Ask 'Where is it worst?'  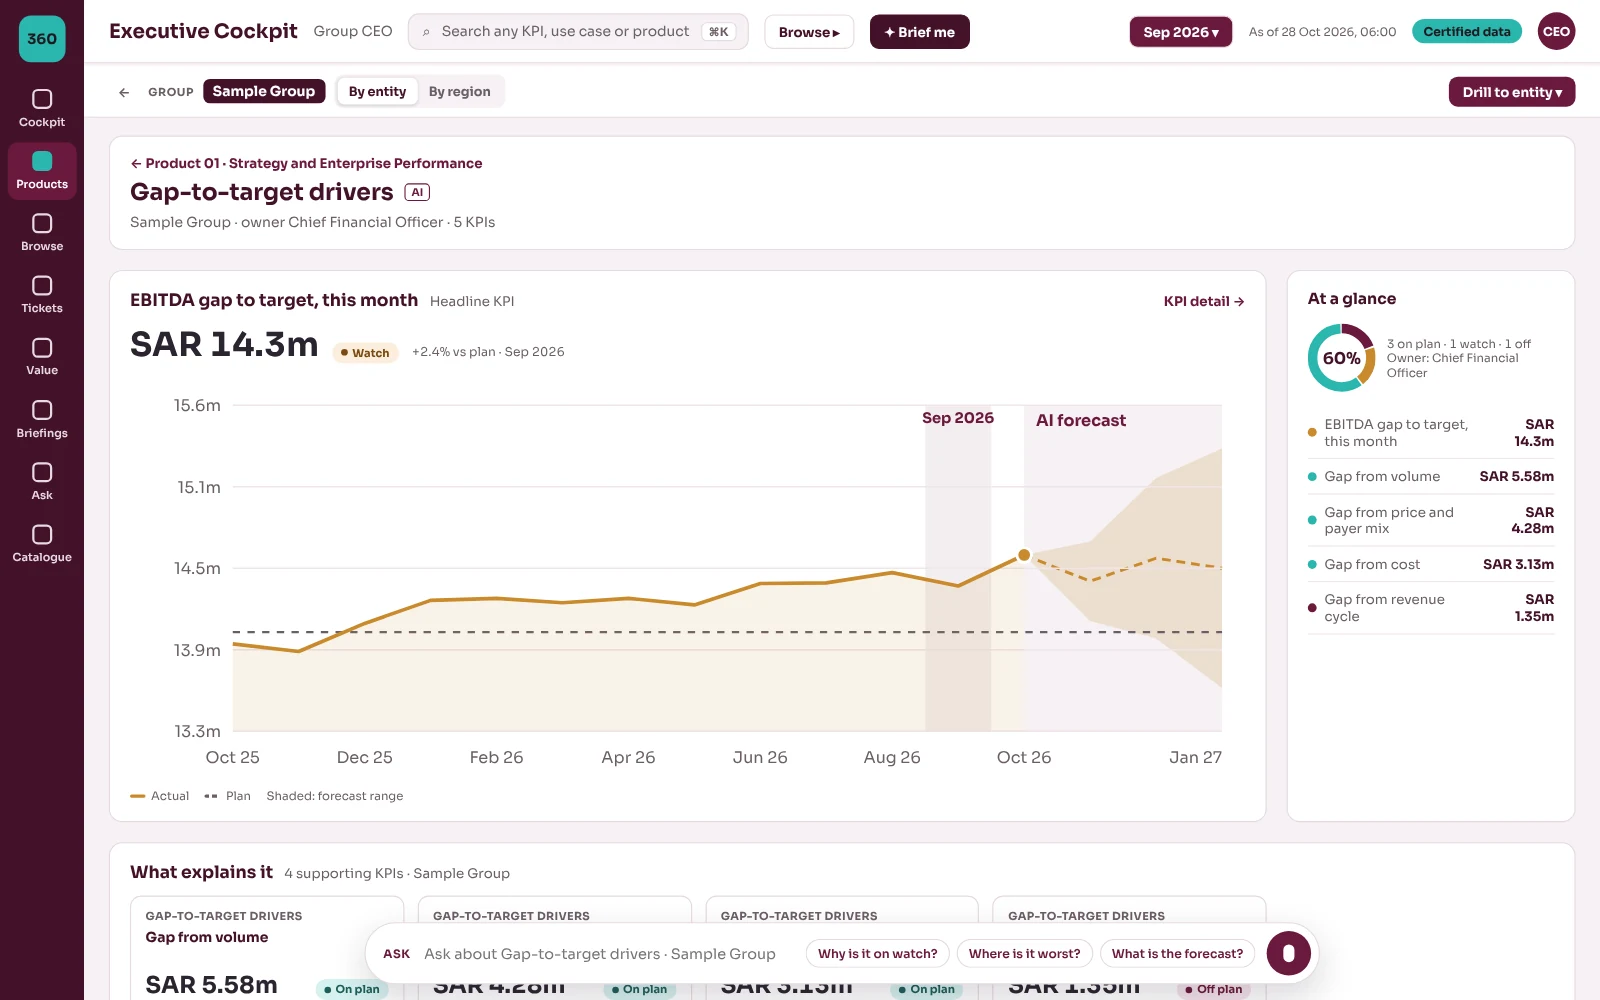1024,954
